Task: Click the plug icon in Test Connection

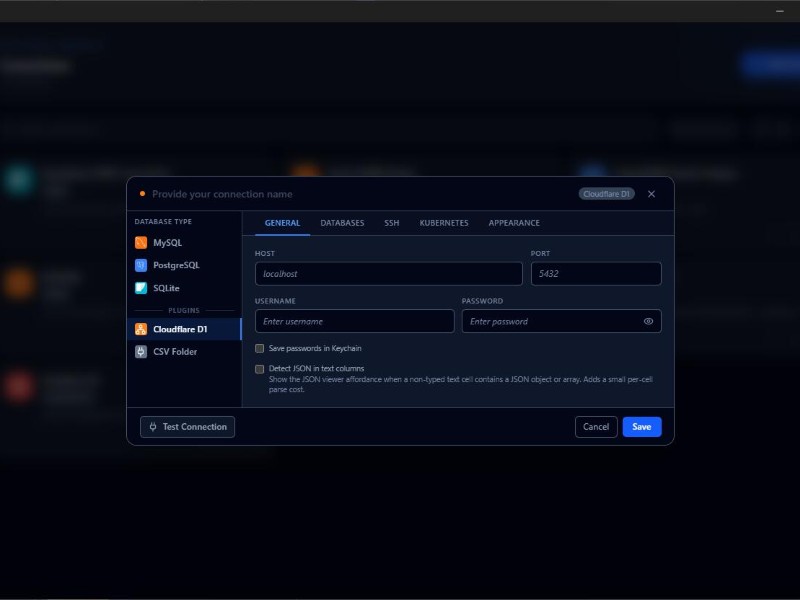Action: [x=153, y=427]
